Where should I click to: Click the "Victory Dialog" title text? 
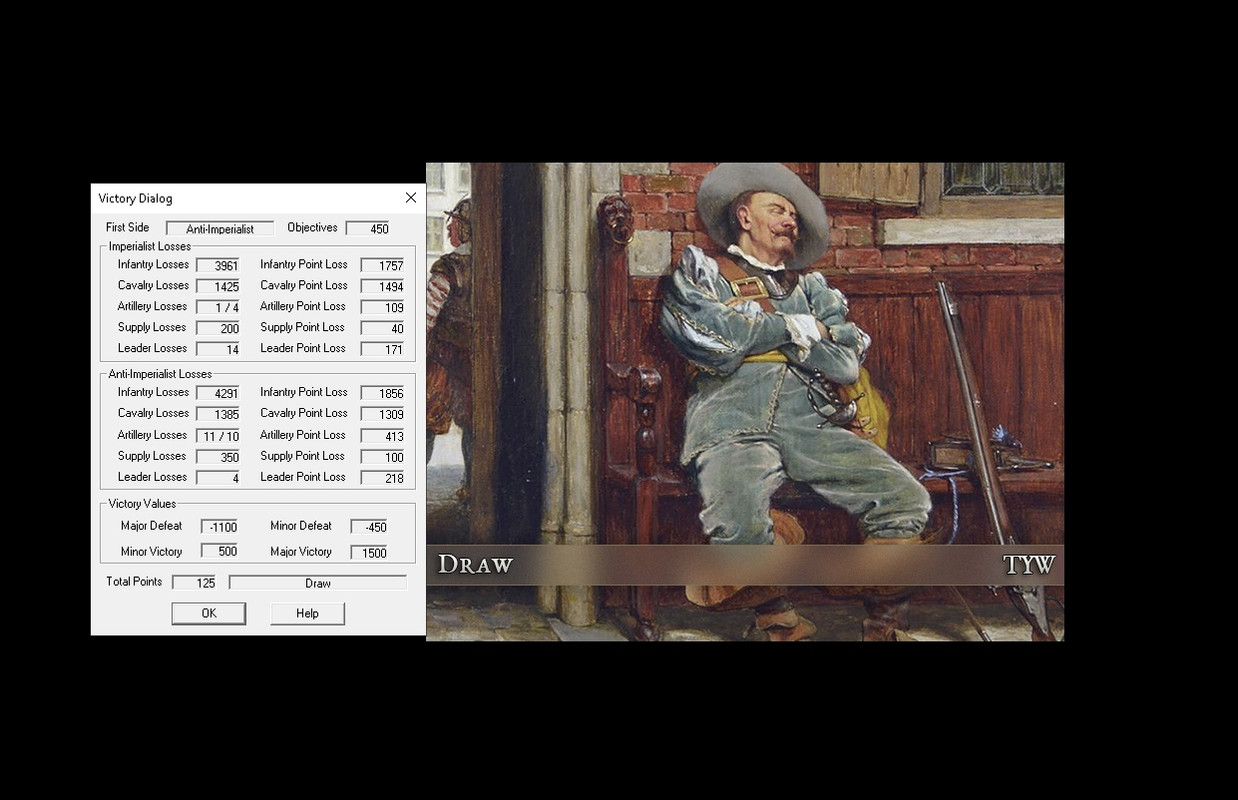click(x=135, y=198)
